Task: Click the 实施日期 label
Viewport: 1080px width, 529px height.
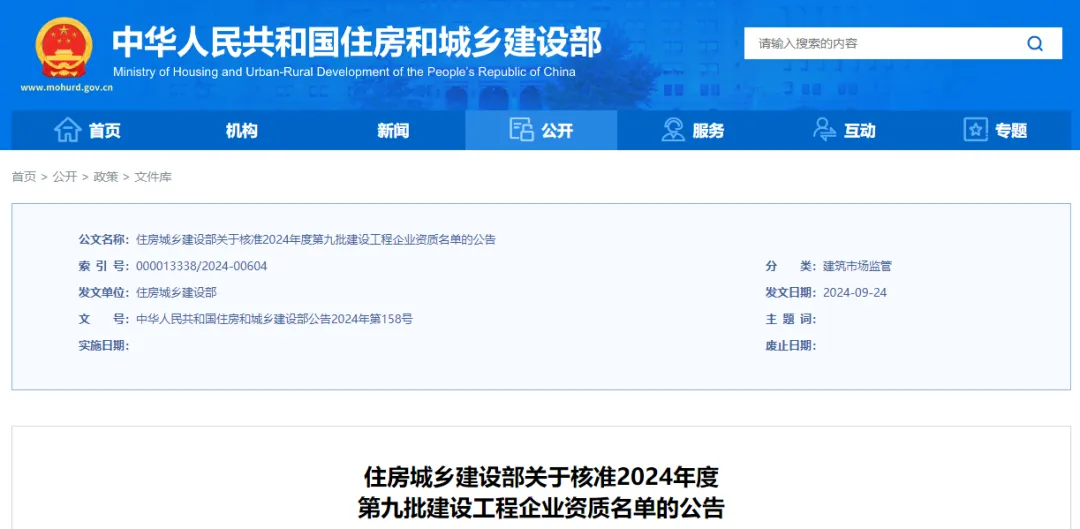Action: pyautogui.click(x=104, y=346)
